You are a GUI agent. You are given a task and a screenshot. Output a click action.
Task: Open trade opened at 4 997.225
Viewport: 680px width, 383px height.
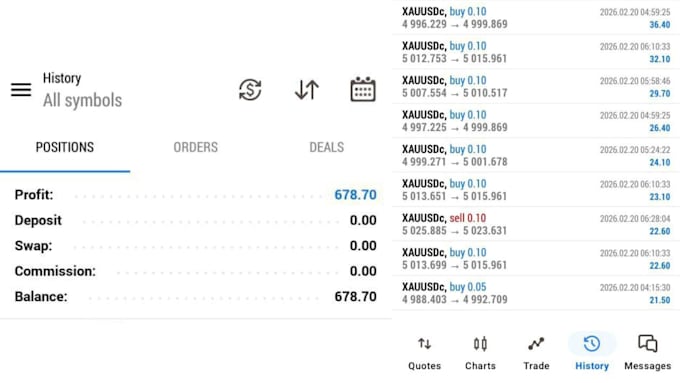[536, 121]
